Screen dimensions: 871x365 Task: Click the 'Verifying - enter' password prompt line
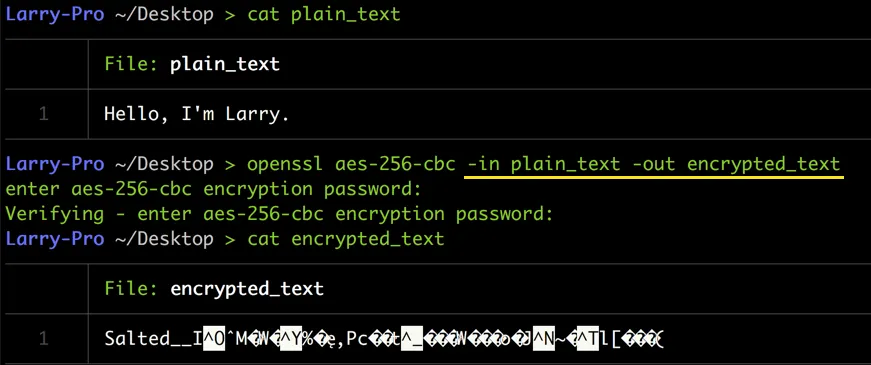tap(280, 214)
